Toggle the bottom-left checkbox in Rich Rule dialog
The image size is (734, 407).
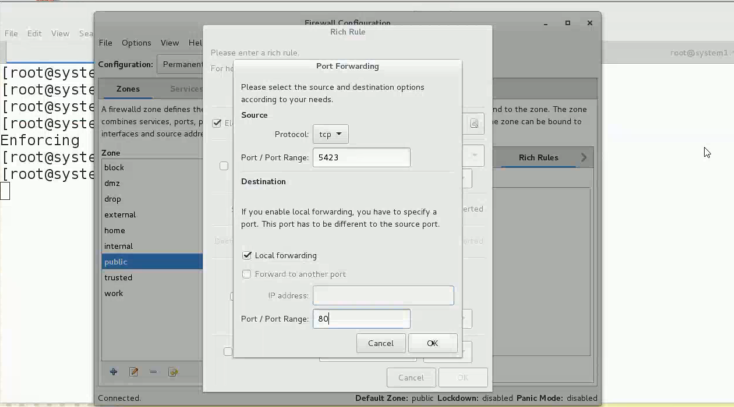tap(228, 351)
